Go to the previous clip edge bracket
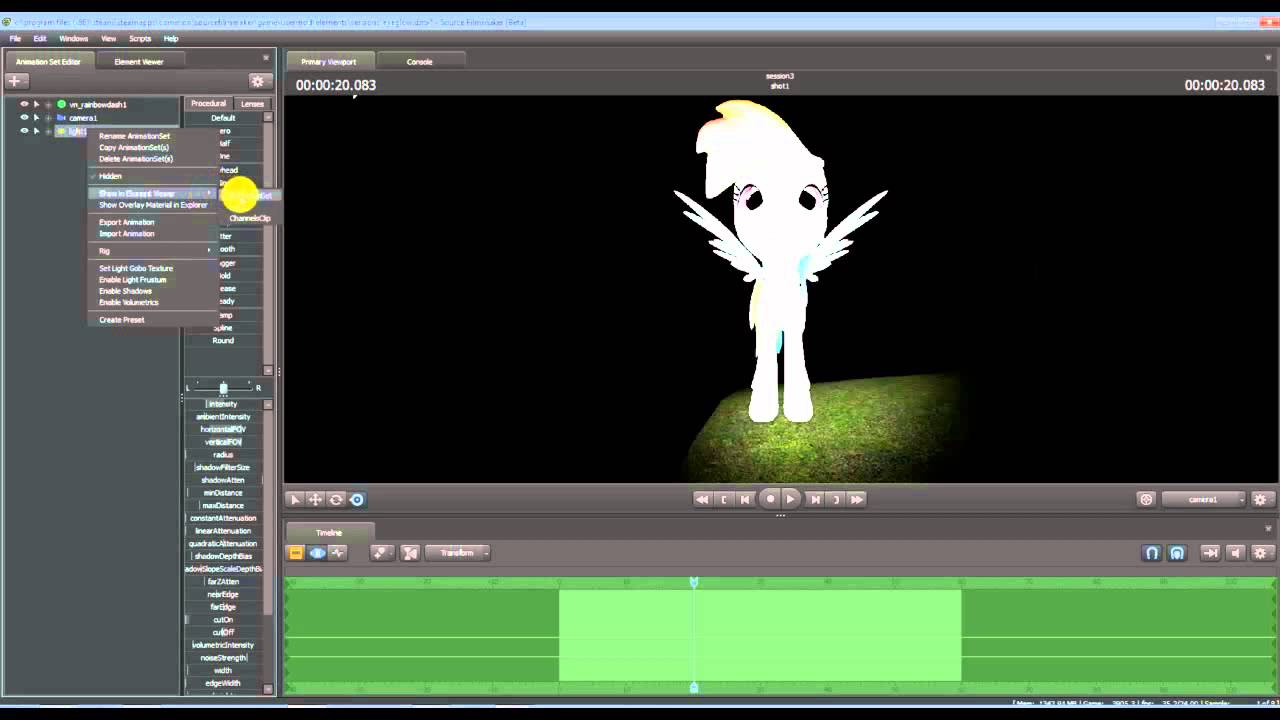This screenshot has height=720, width=1280. pos(725,499)
